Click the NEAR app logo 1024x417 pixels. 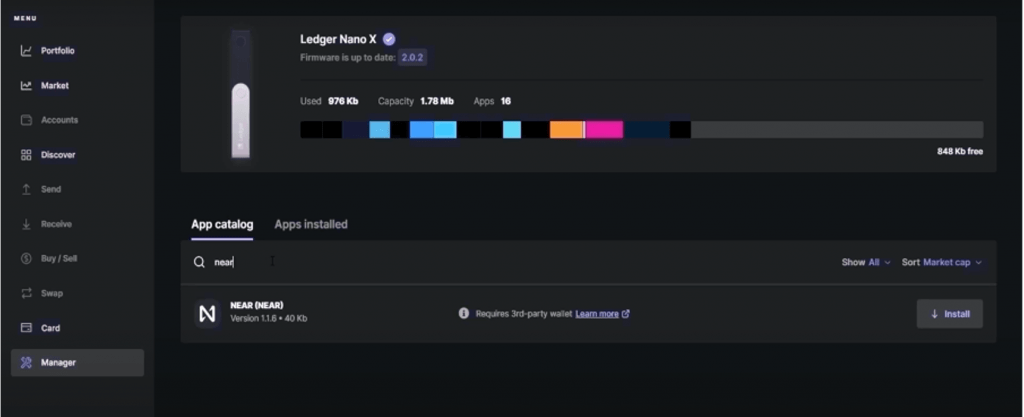(207, 314)
